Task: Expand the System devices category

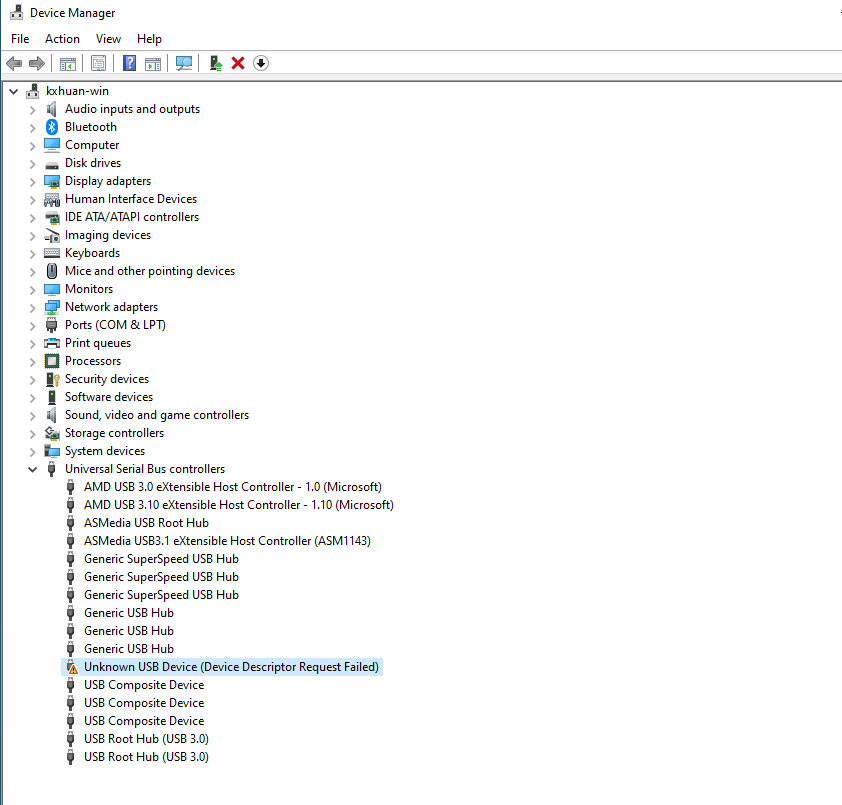Action: tap(32, 452)
